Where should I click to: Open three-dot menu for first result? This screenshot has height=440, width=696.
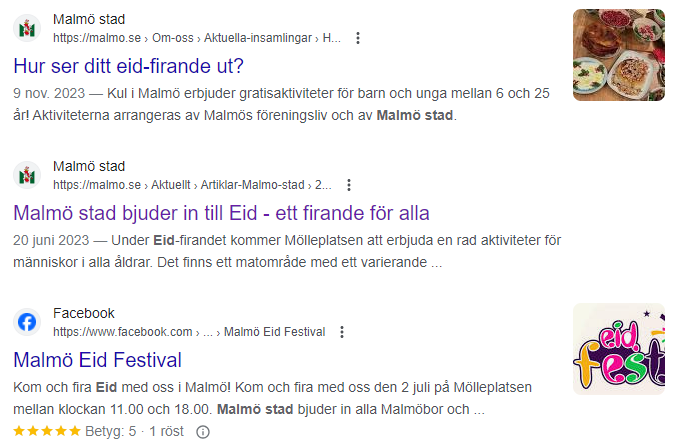point(358,38)
